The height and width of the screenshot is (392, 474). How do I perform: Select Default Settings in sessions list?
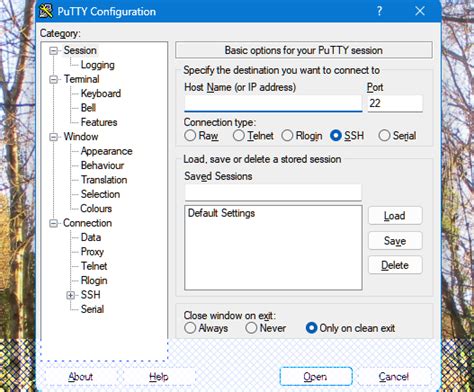pos(221,213)
